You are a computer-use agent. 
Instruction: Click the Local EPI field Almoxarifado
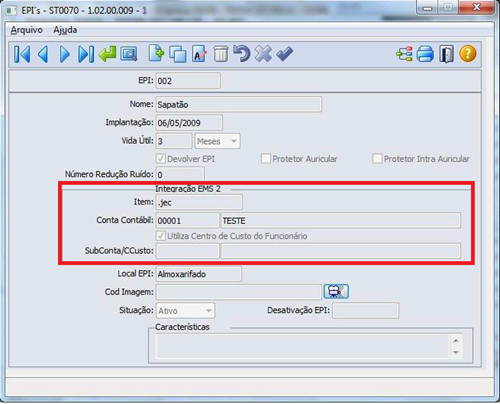(199, 274)
